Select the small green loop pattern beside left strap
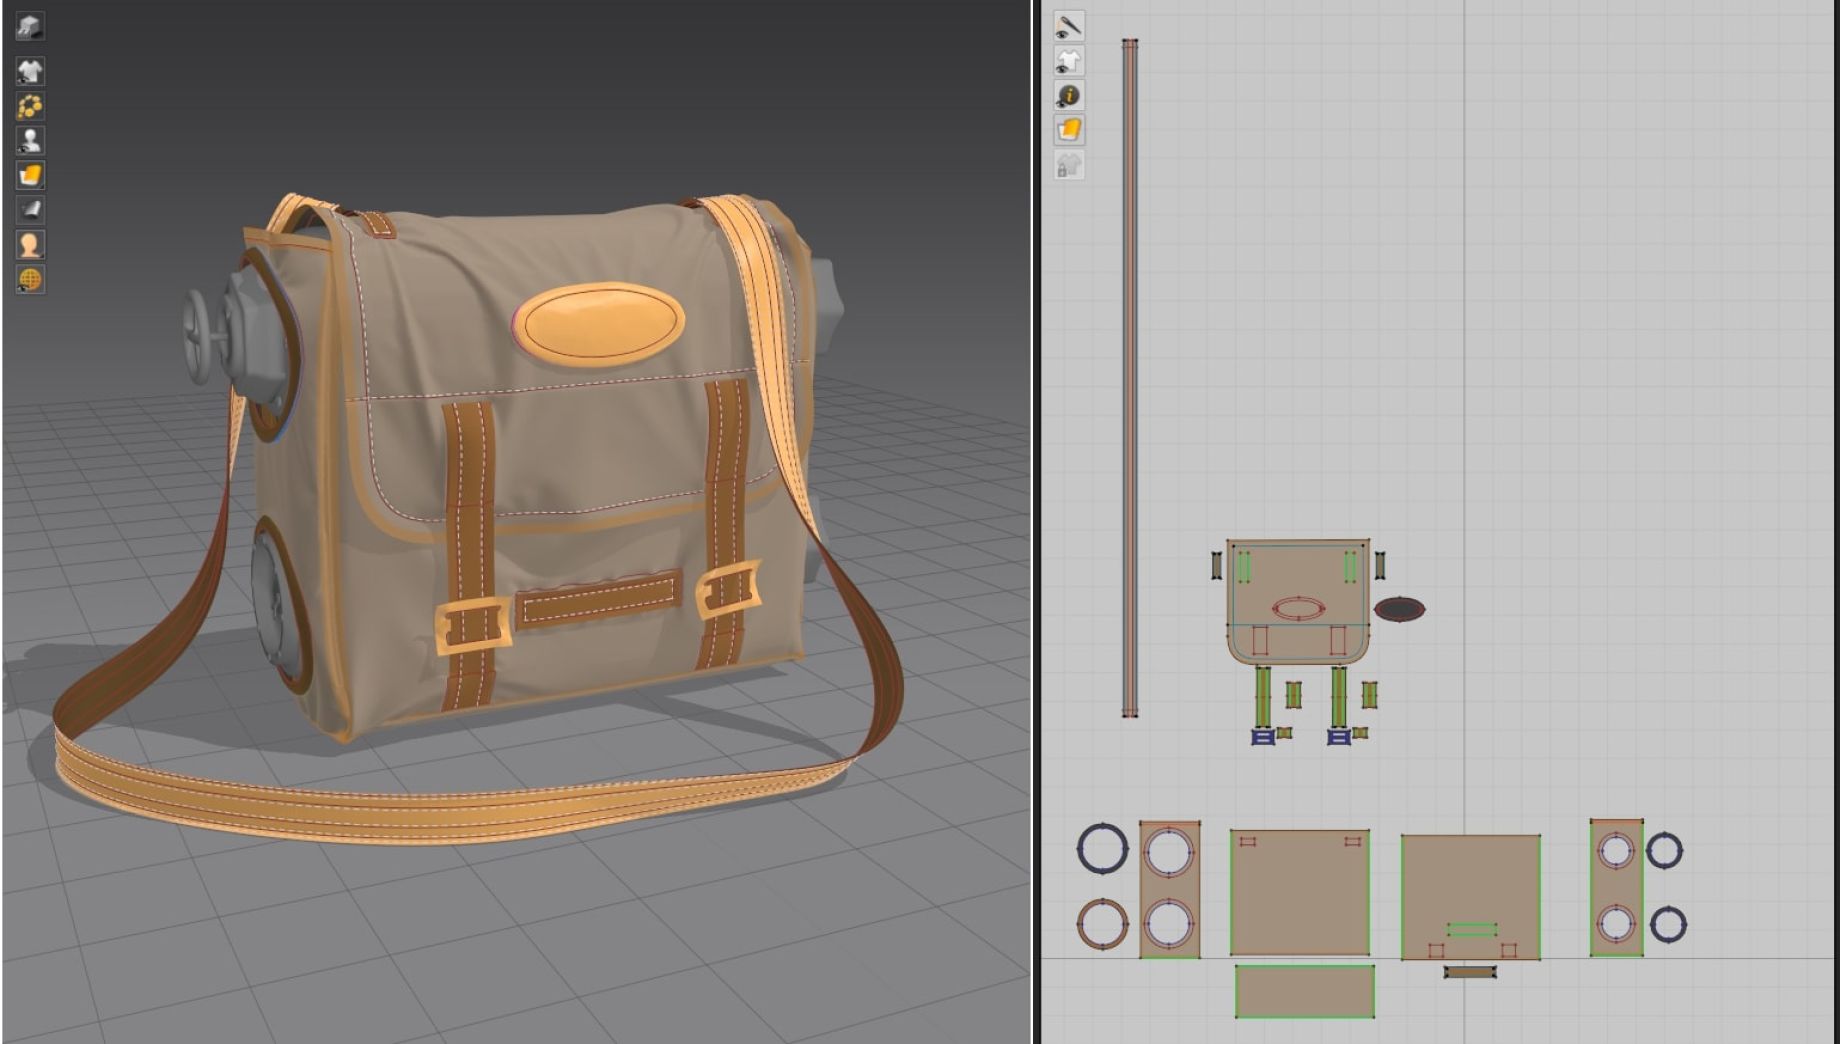Screen dimensions: 1840x1044 coord(1294,695)
